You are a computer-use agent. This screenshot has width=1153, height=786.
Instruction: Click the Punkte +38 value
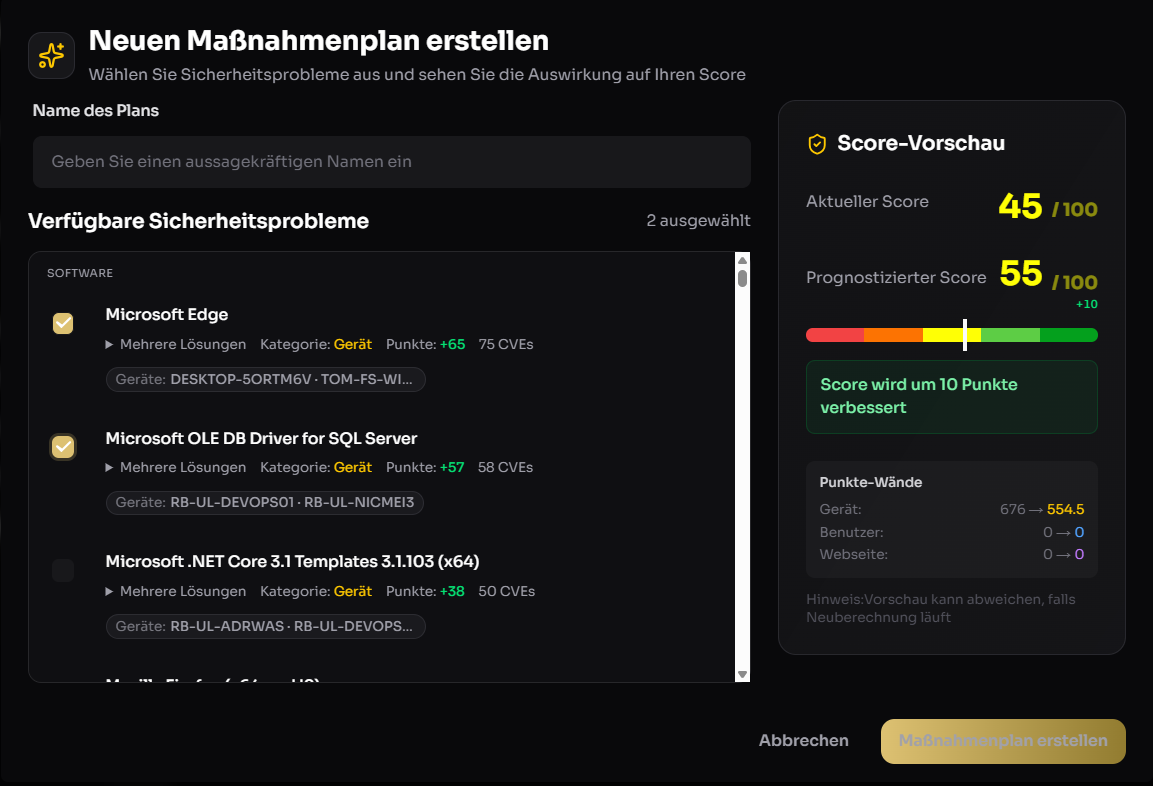pyautogui.click(x=452, y=591)
